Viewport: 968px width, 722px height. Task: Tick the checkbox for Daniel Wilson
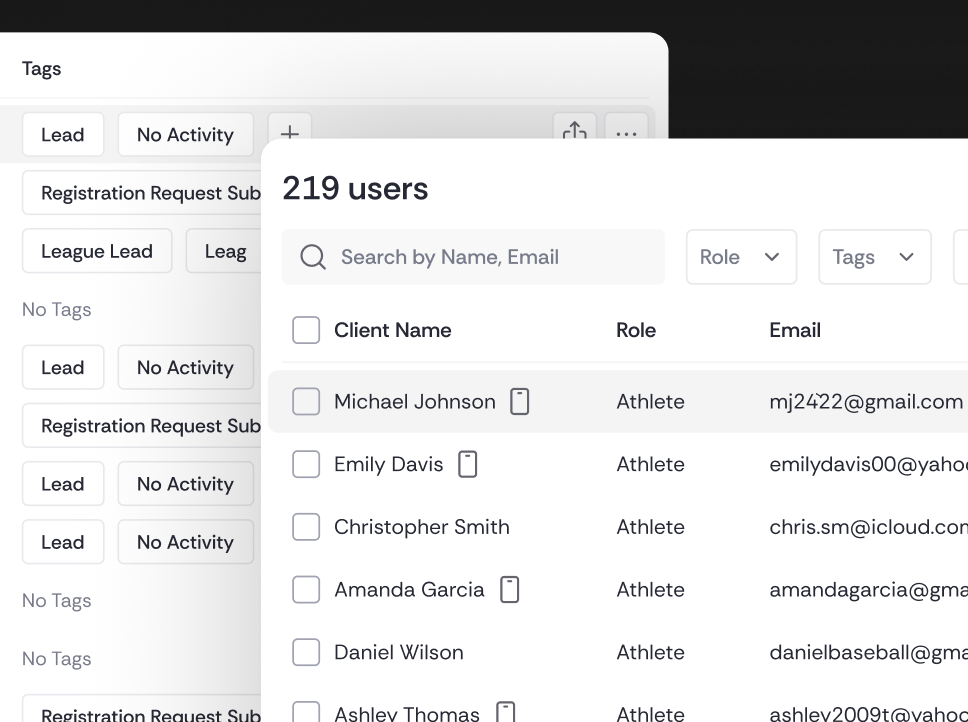(306, 653)
